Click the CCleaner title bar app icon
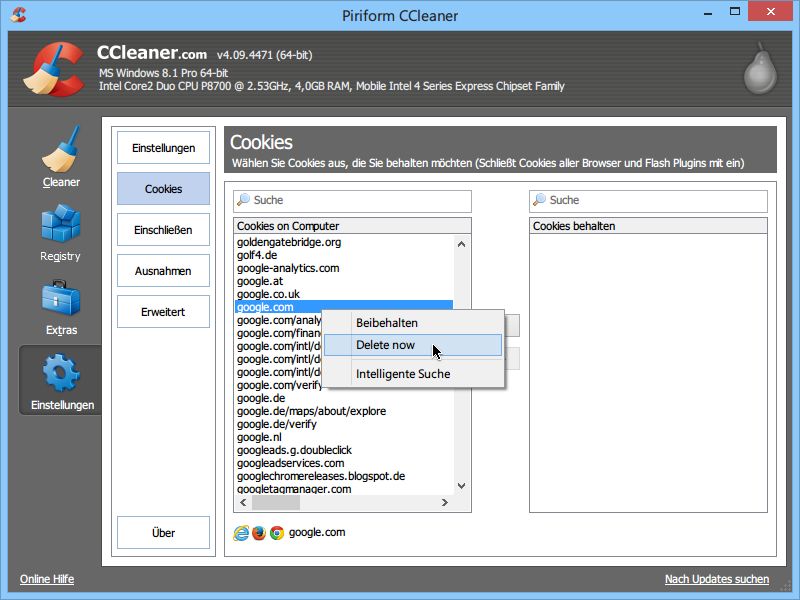 click(x=18, y=15)
